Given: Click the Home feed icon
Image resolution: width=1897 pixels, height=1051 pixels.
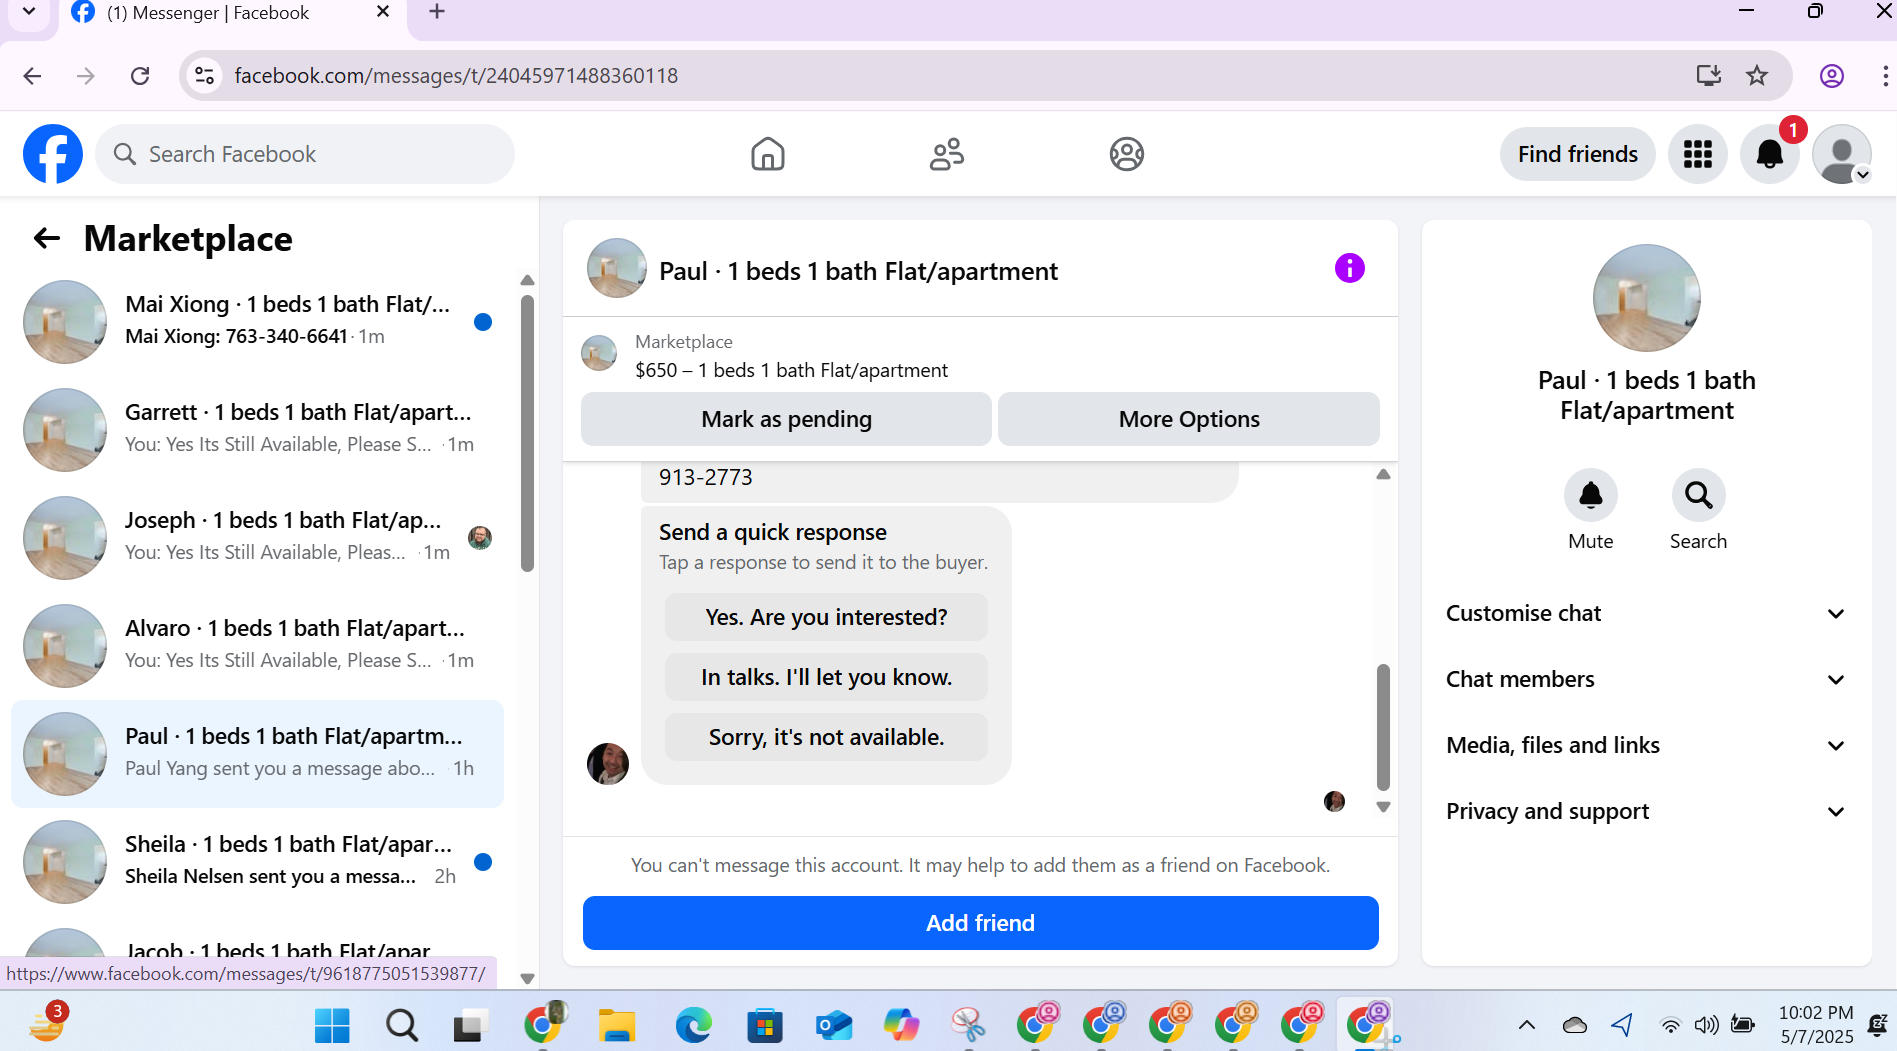Looking at the screenshot, I should click(x=767, y=154).
